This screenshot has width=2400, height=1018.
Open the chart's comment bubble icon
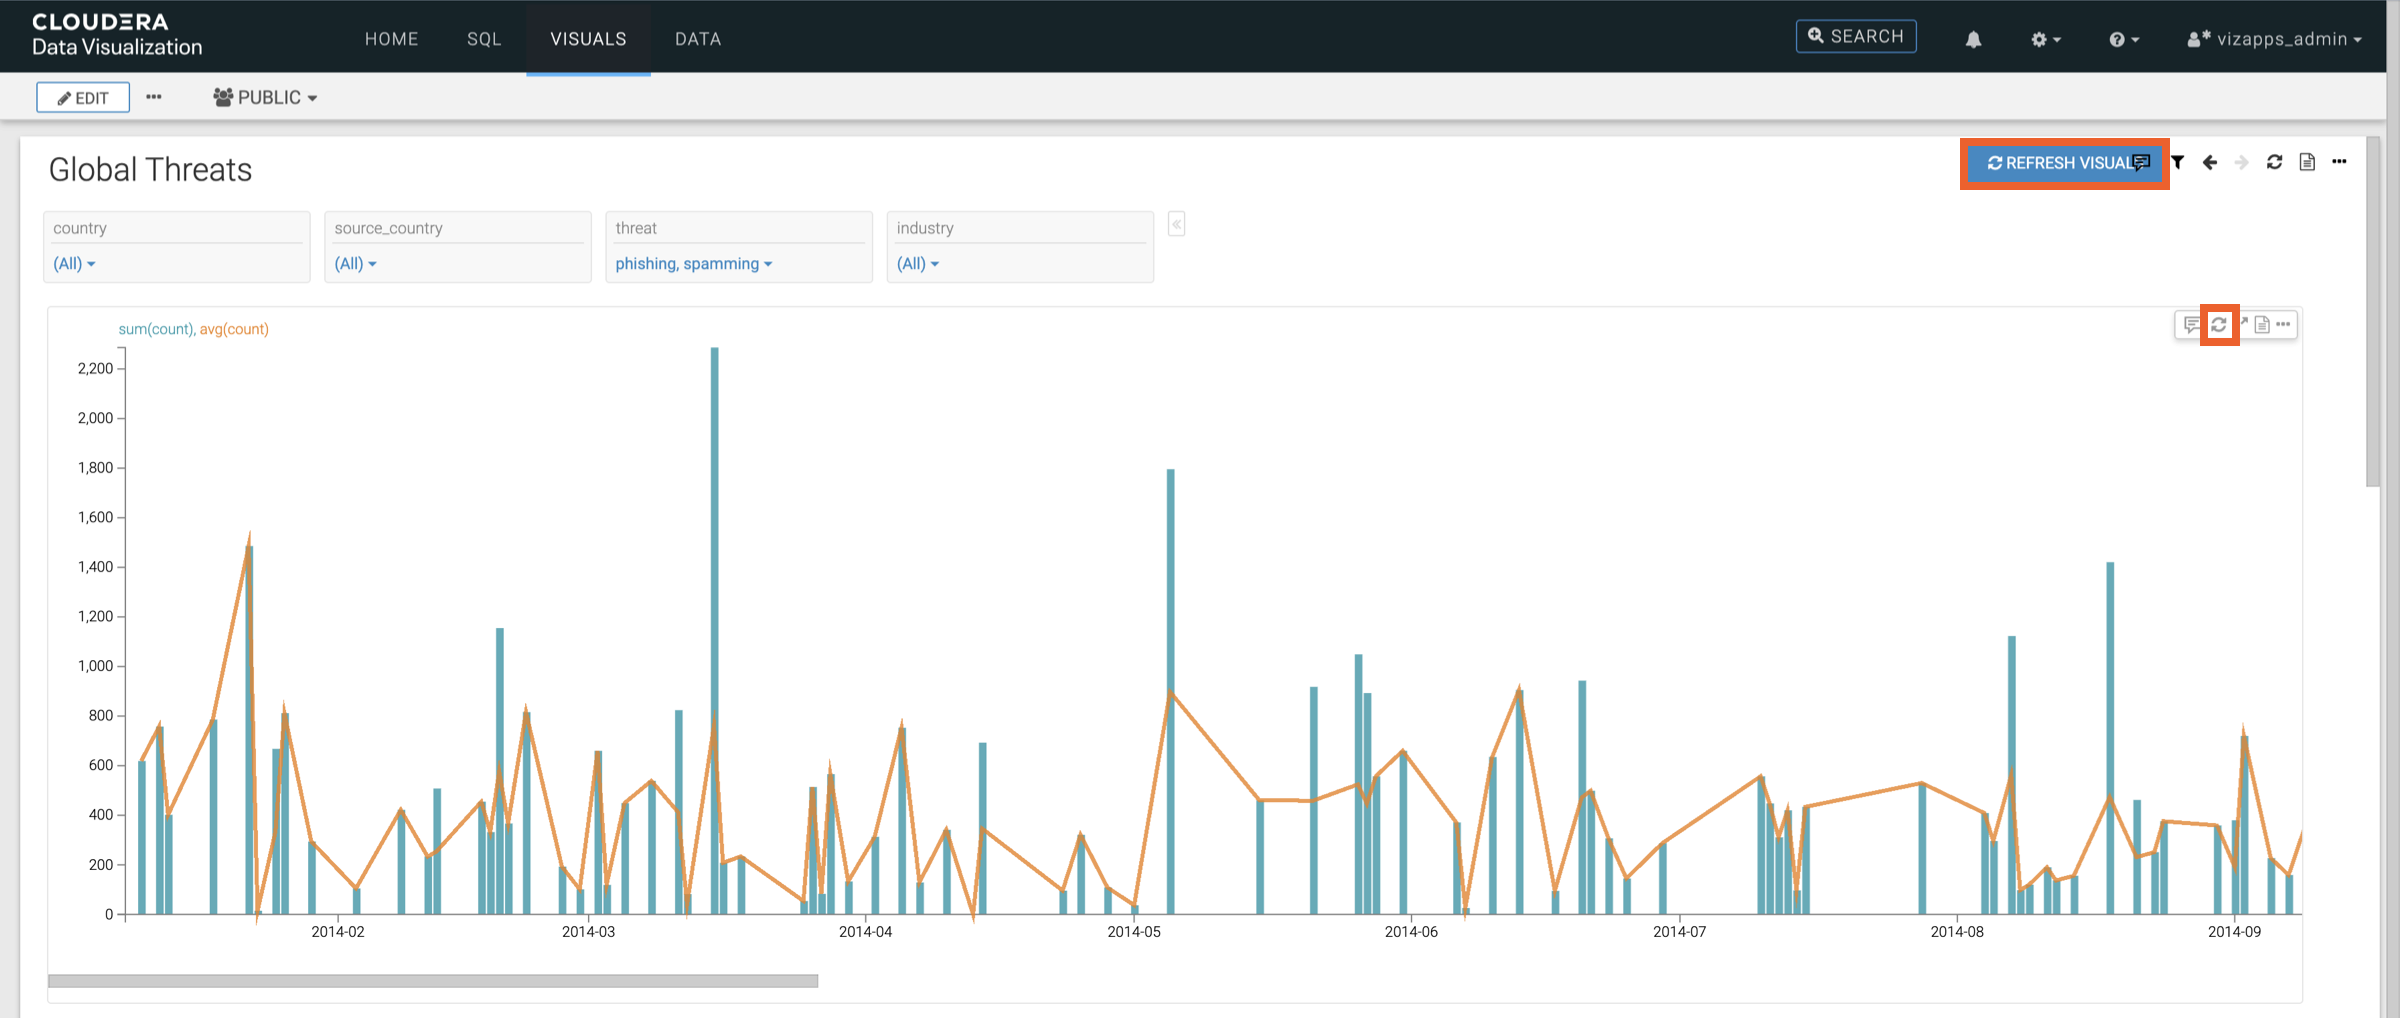coord(2191,325)
